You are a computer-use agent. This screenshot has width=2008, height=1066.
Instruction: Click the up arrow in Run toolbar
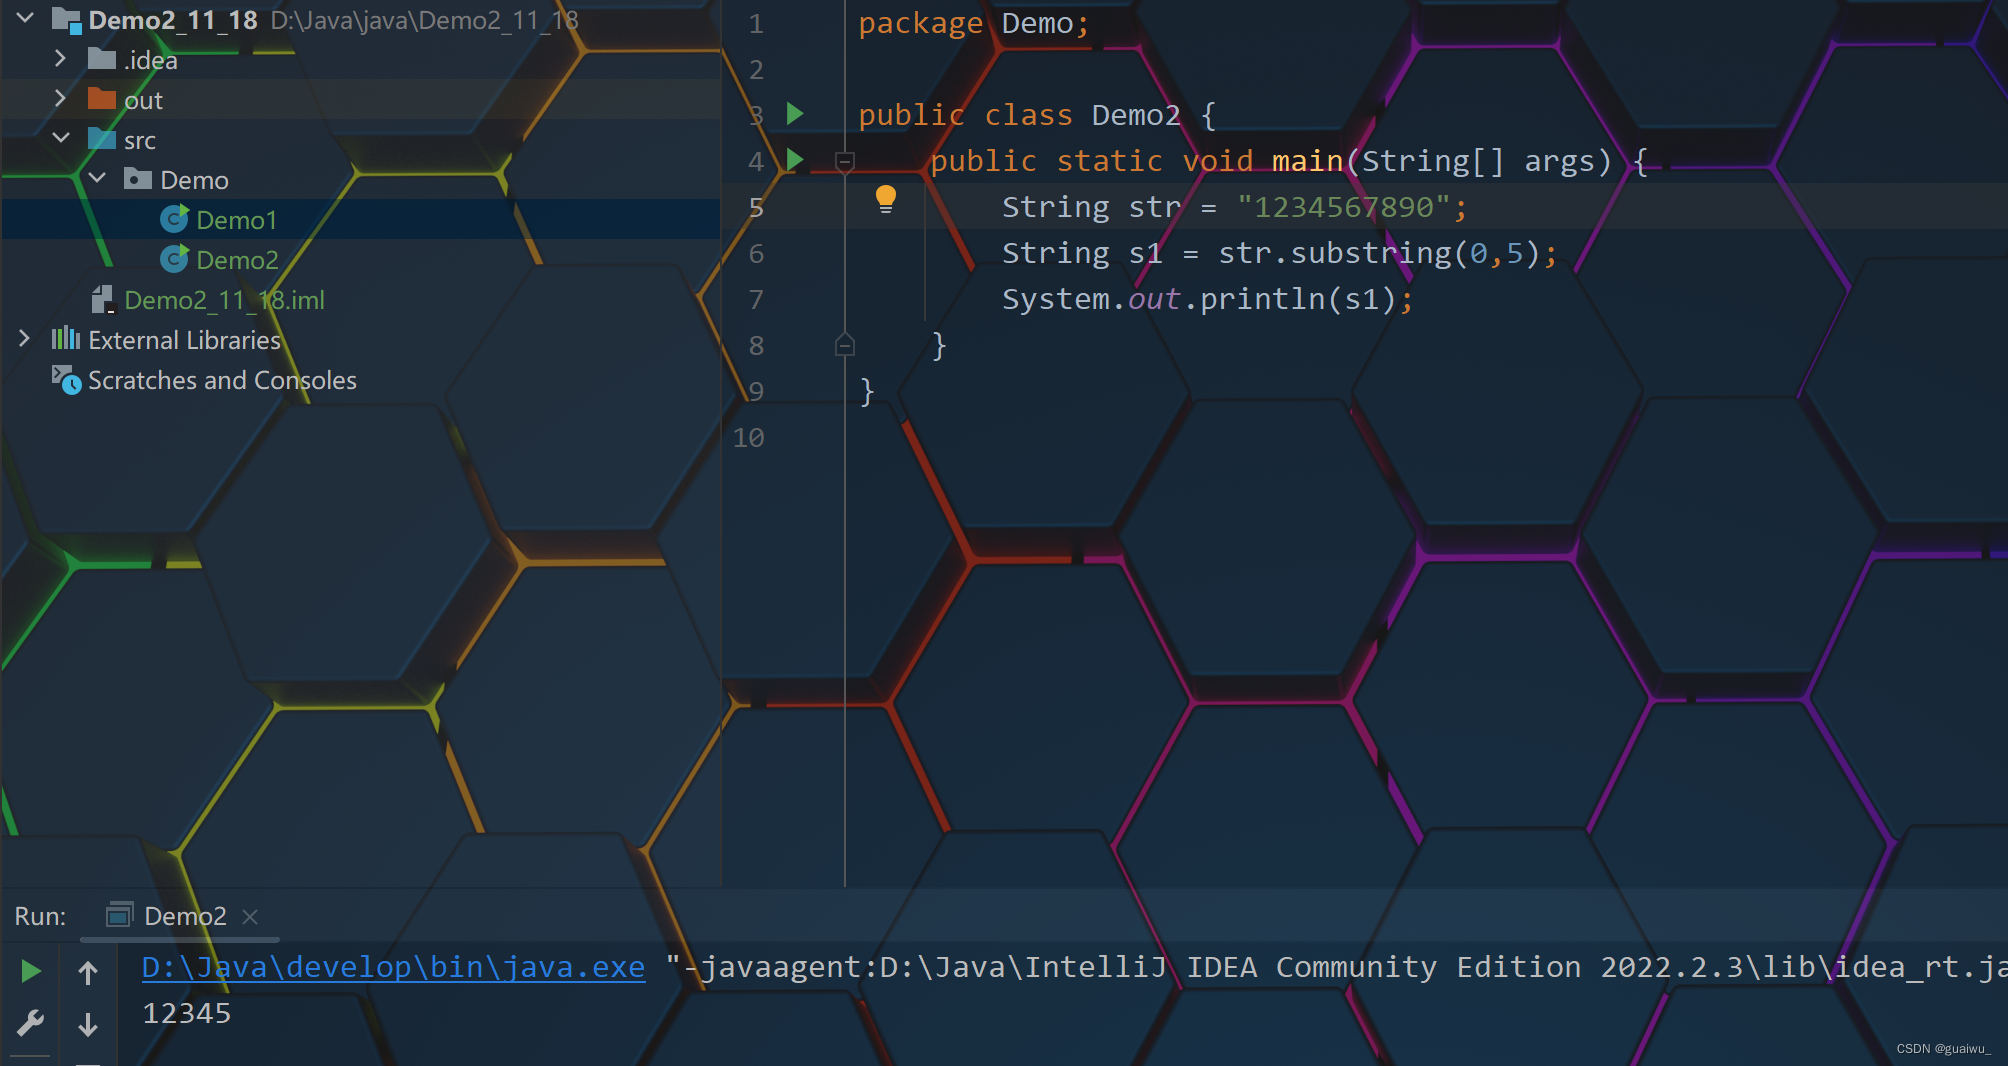click(88, 971)
